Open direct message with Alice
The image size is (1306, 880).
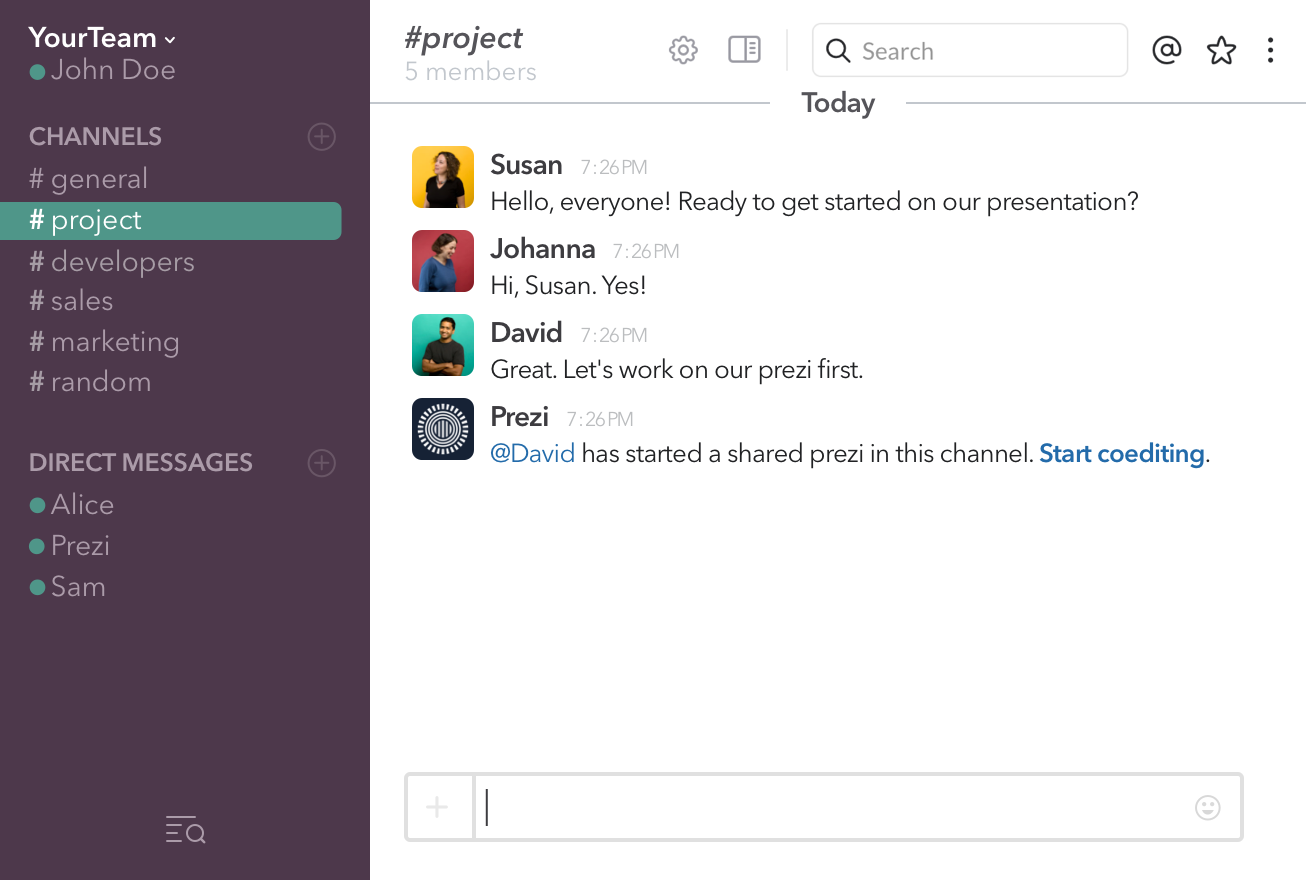click(82, 505)
